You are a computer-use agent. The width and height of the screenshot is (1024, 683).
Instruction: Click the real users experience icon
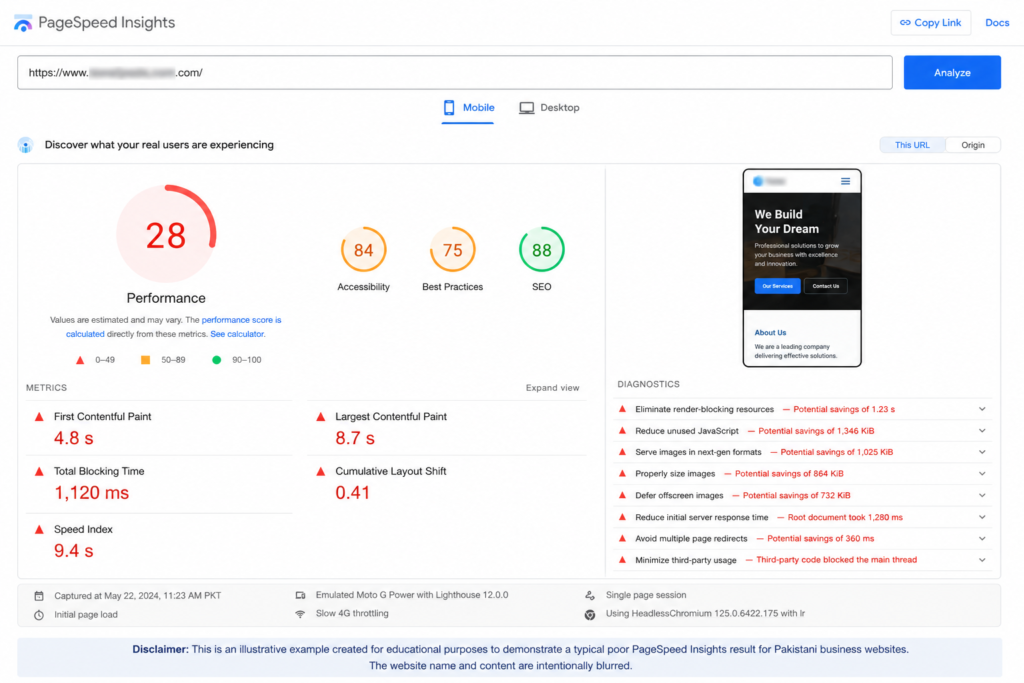click(x=25, y=145)
